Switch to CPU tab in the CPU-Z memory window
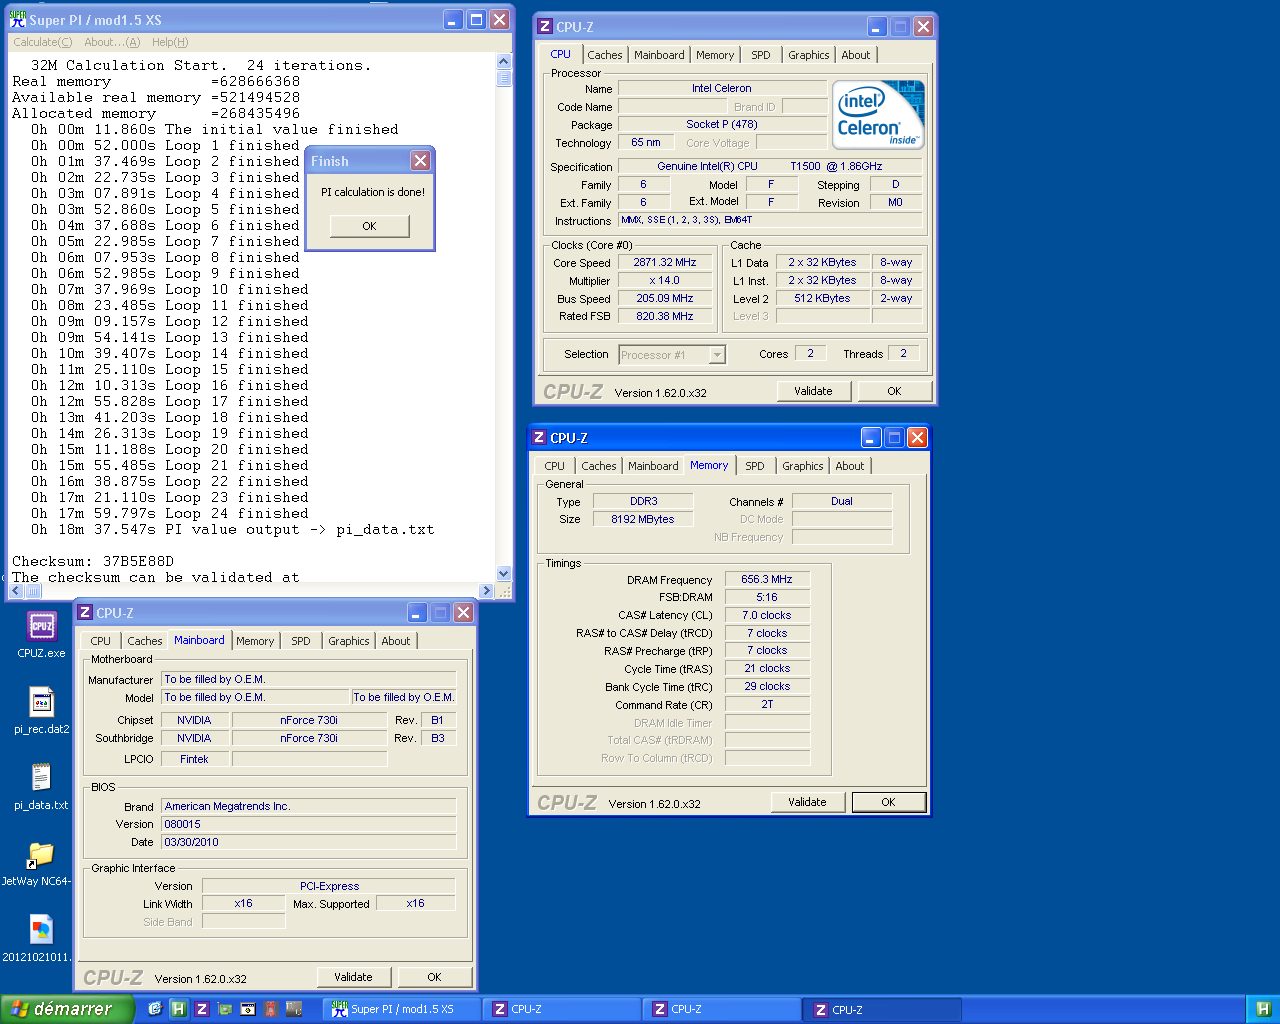1280x1024 pixels. tap(555, 466)
